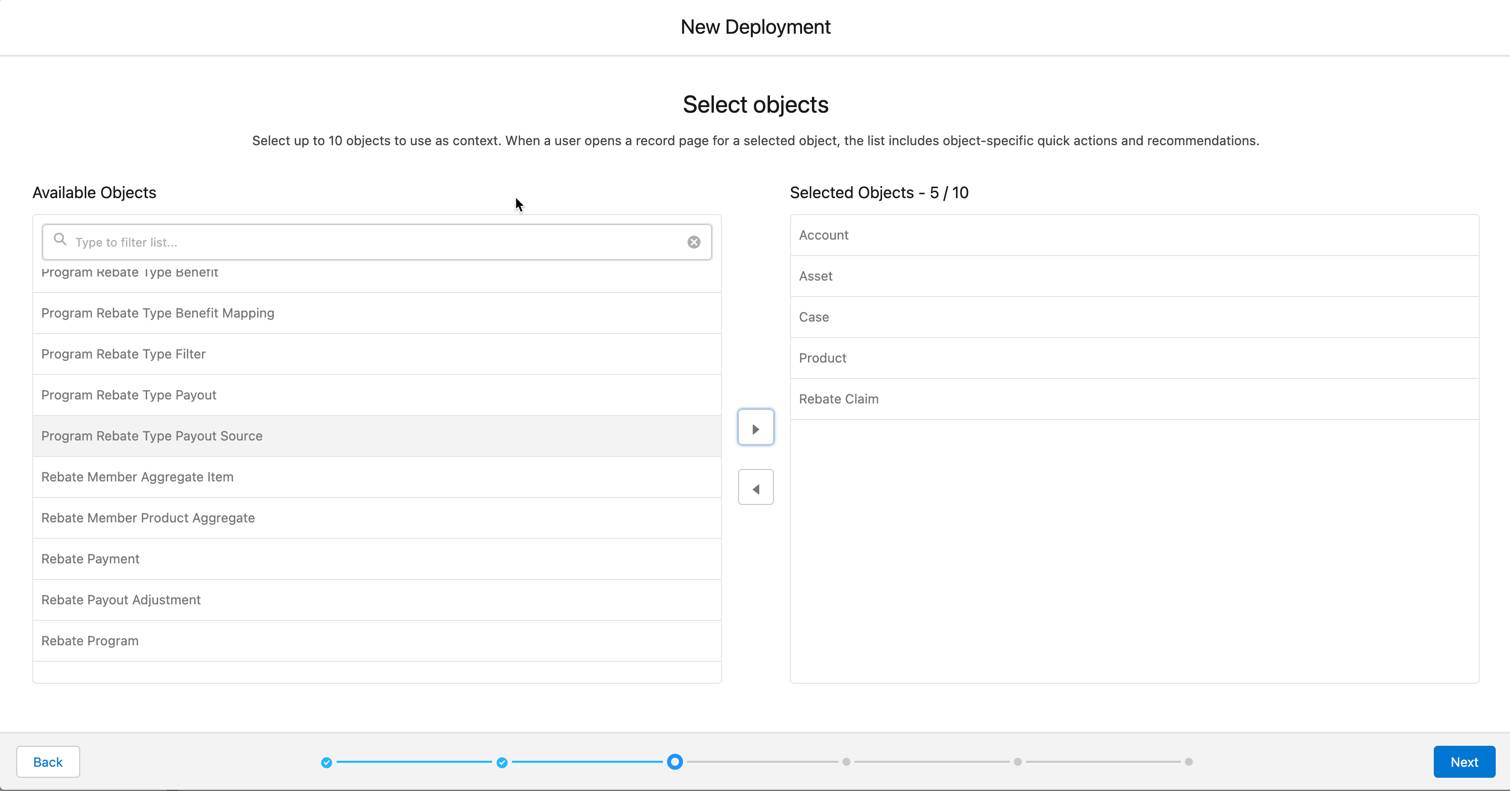Click the first completed step checkmark
Screen dimensions: 1510x791
[x=326, y=762]
